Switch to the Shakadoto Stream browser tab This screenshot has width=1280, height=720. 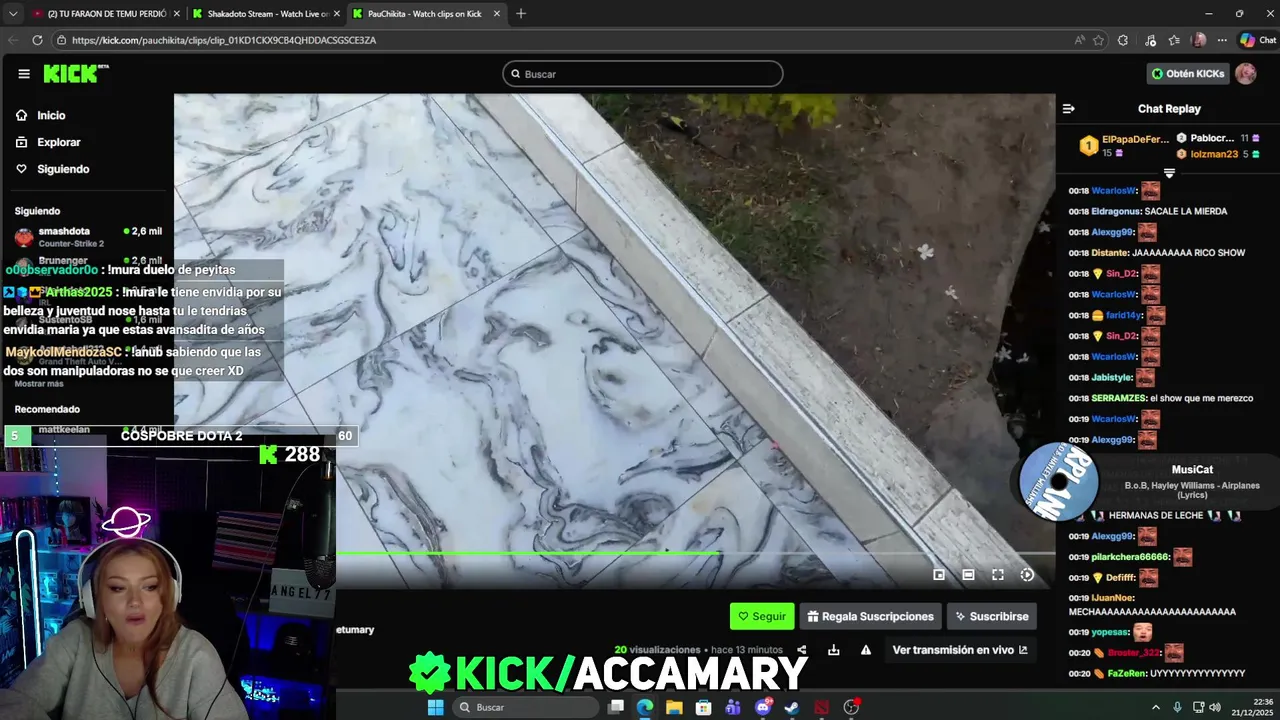[264, 14]
